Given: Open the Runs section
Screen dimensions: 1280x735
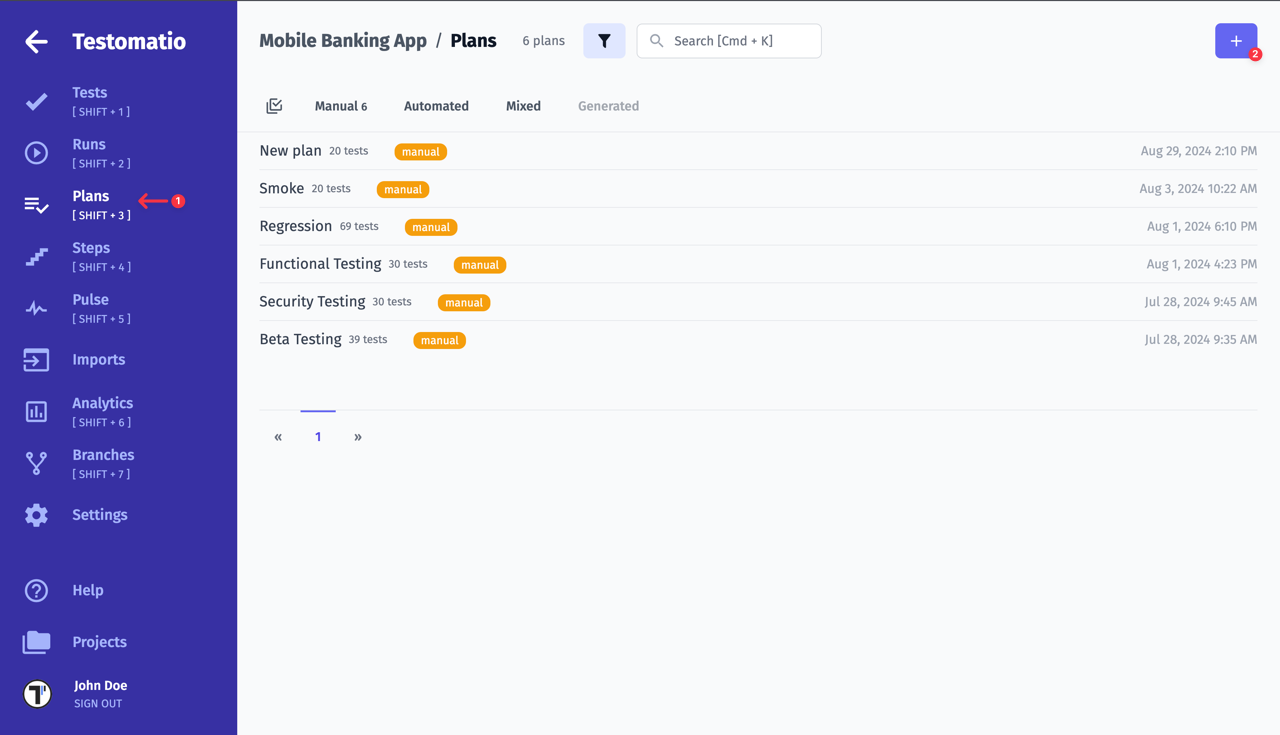Looking at the screenshot, I should (88, 143).
